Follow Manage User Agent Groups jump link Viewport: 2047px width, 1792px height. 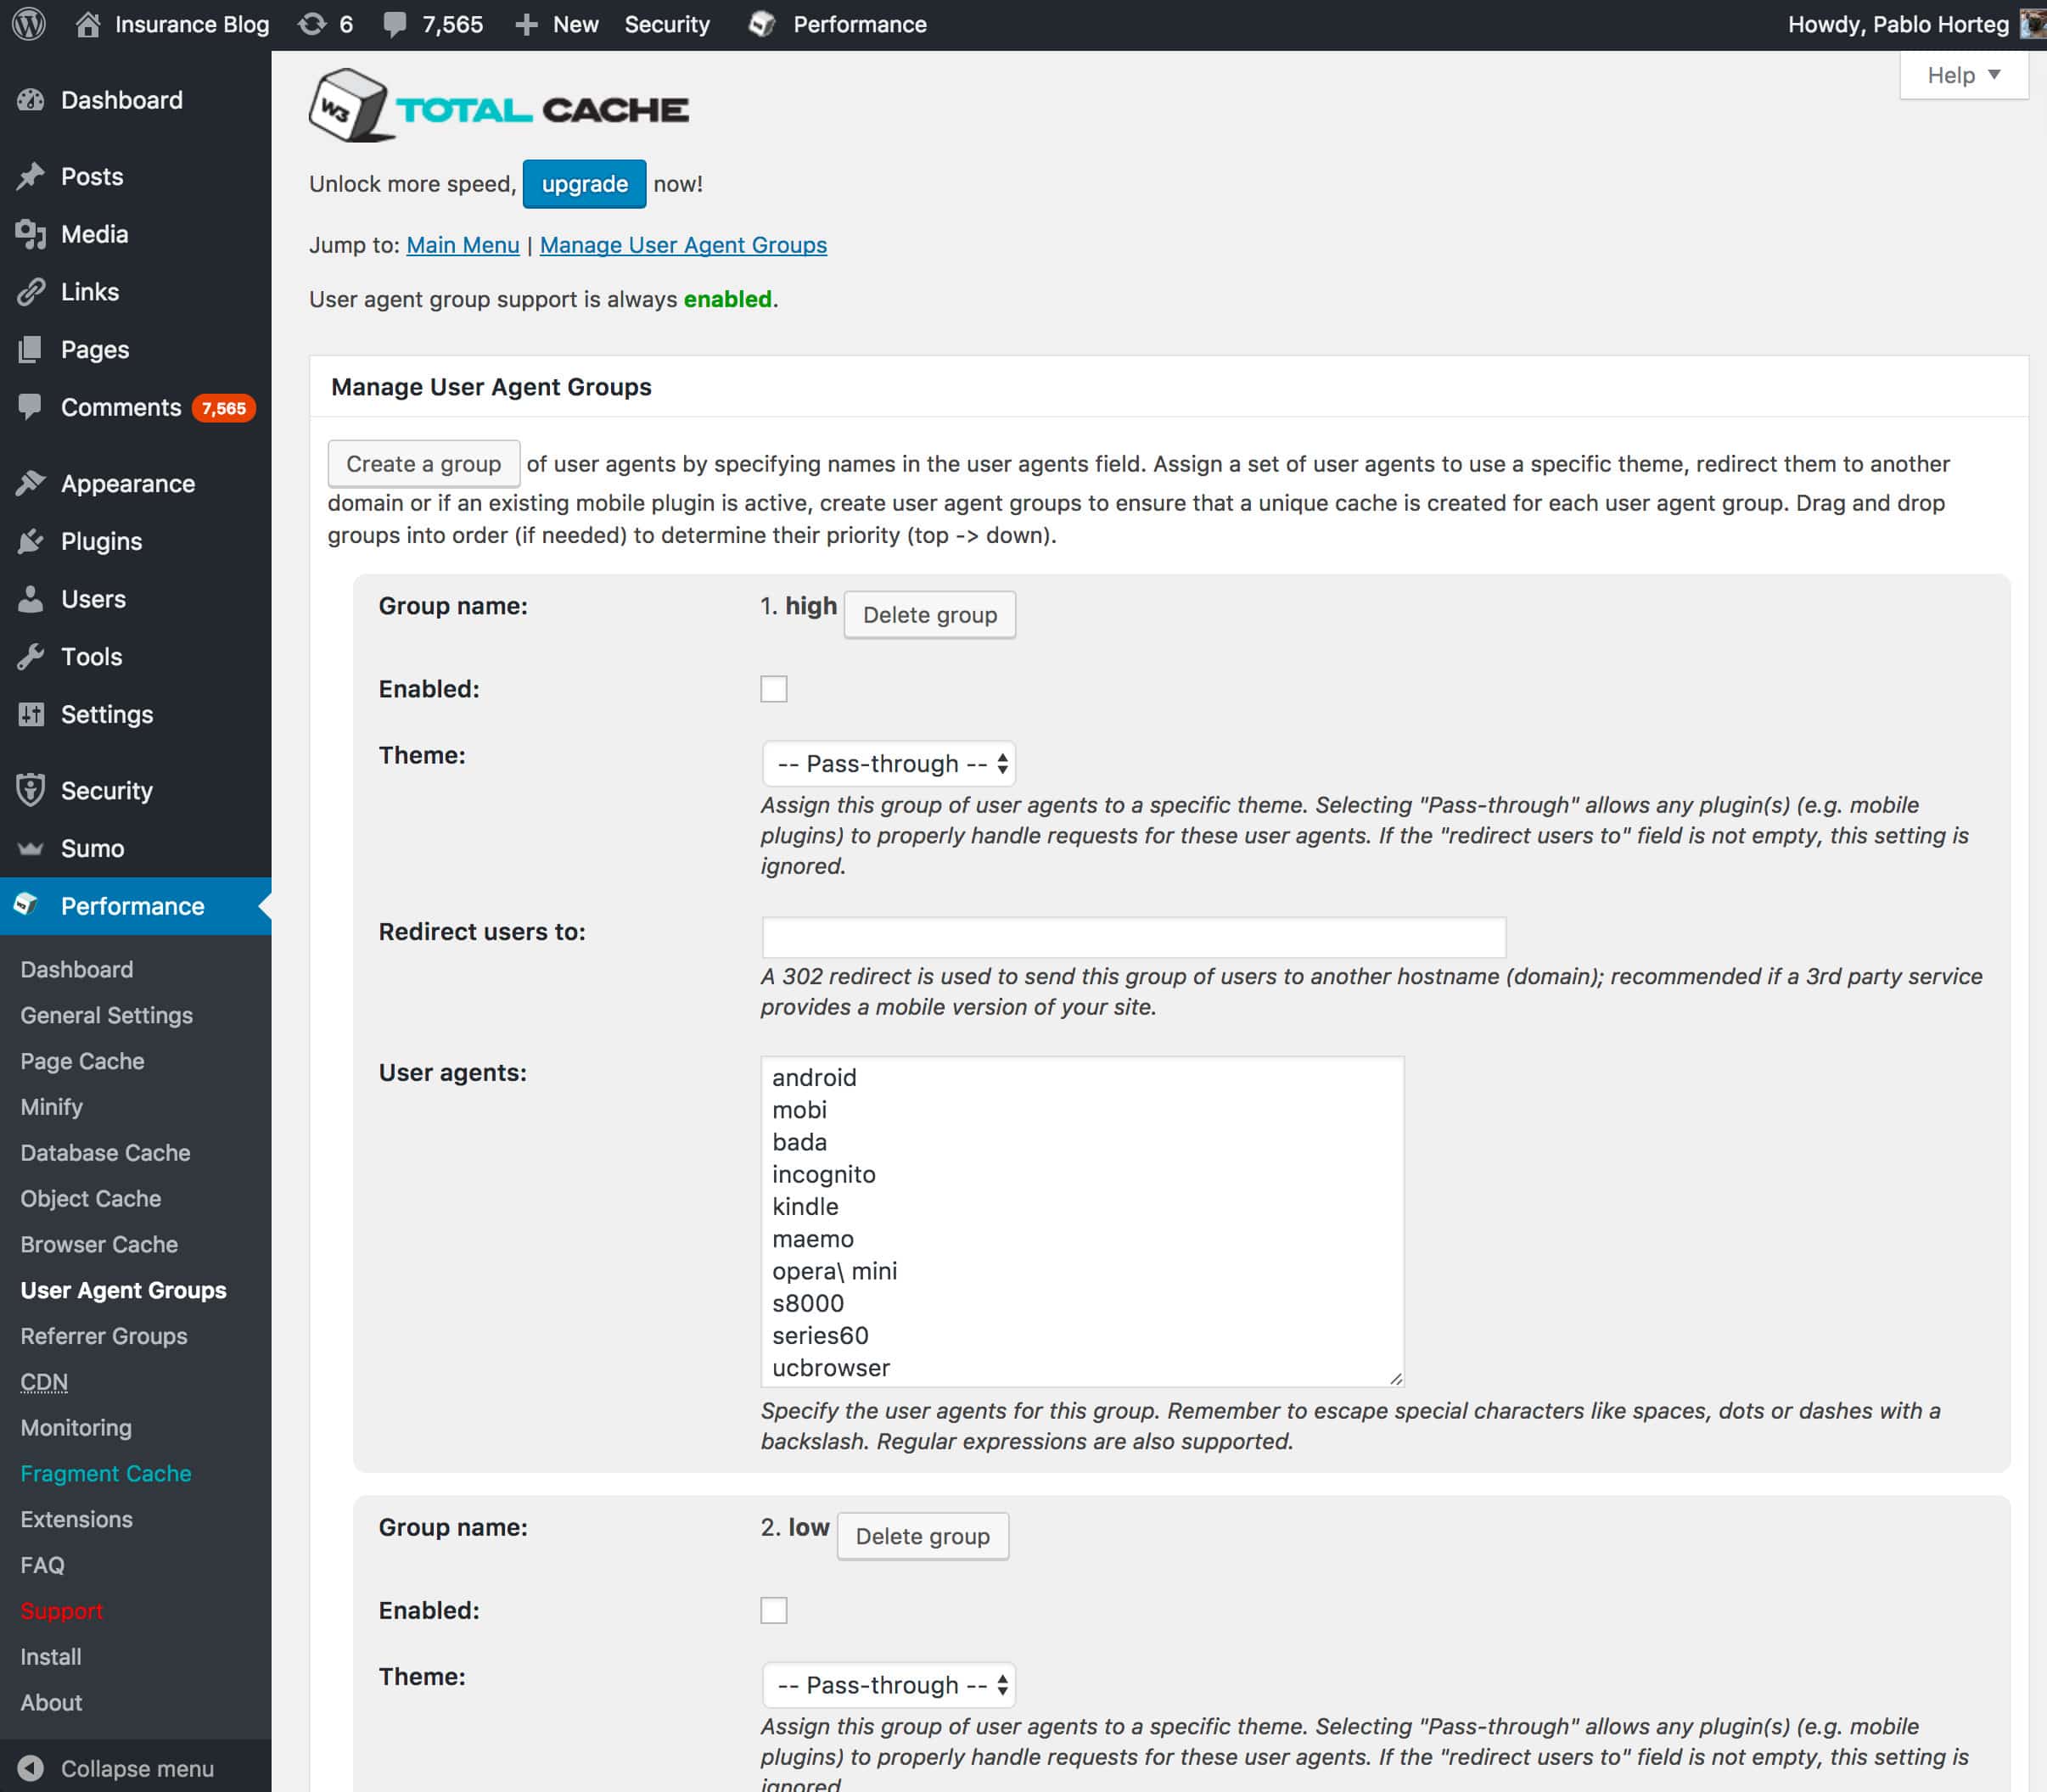tap(683, 245)
